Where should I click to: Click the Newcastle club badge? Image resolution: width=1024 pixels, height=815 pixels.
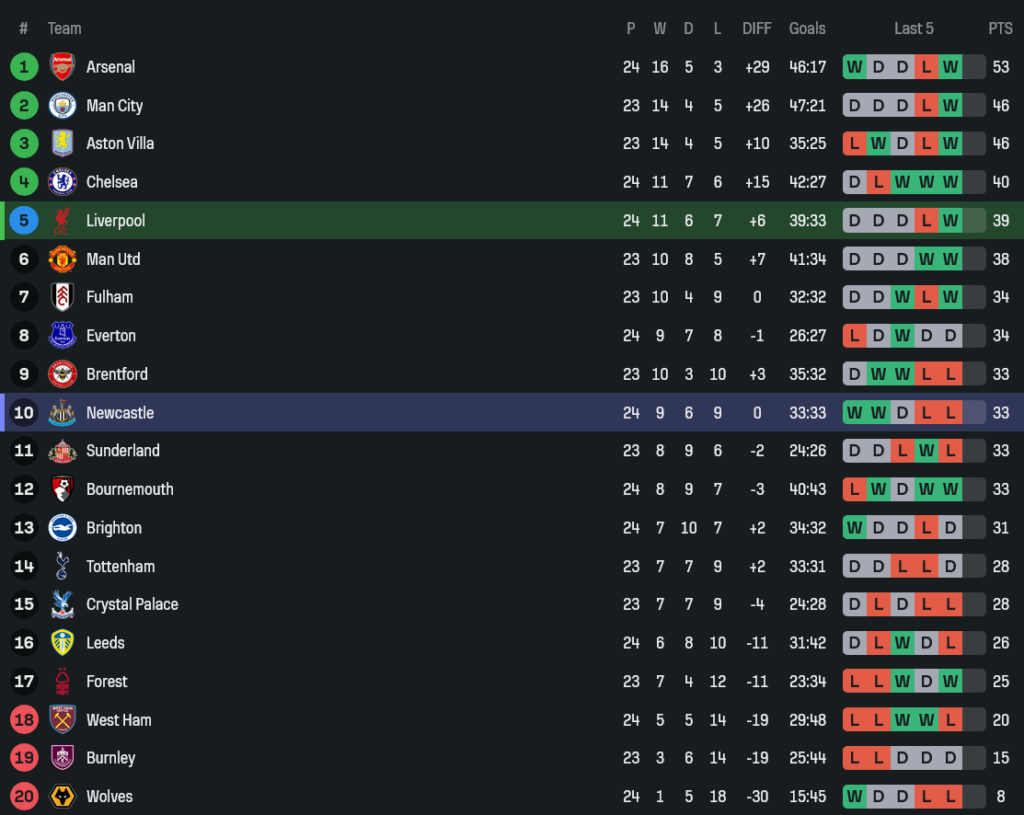click(x=62, y=412)
